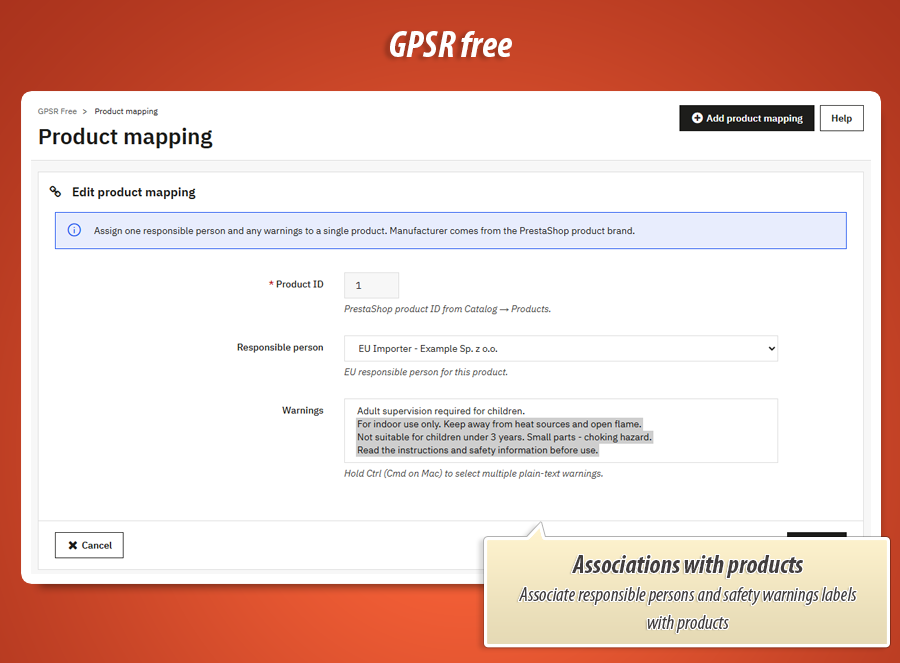Open the Help button

(x=841, y=118)
